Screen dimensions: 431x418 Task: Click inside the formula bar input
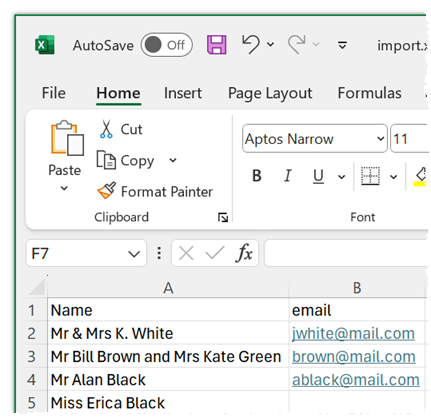(346, 253)
